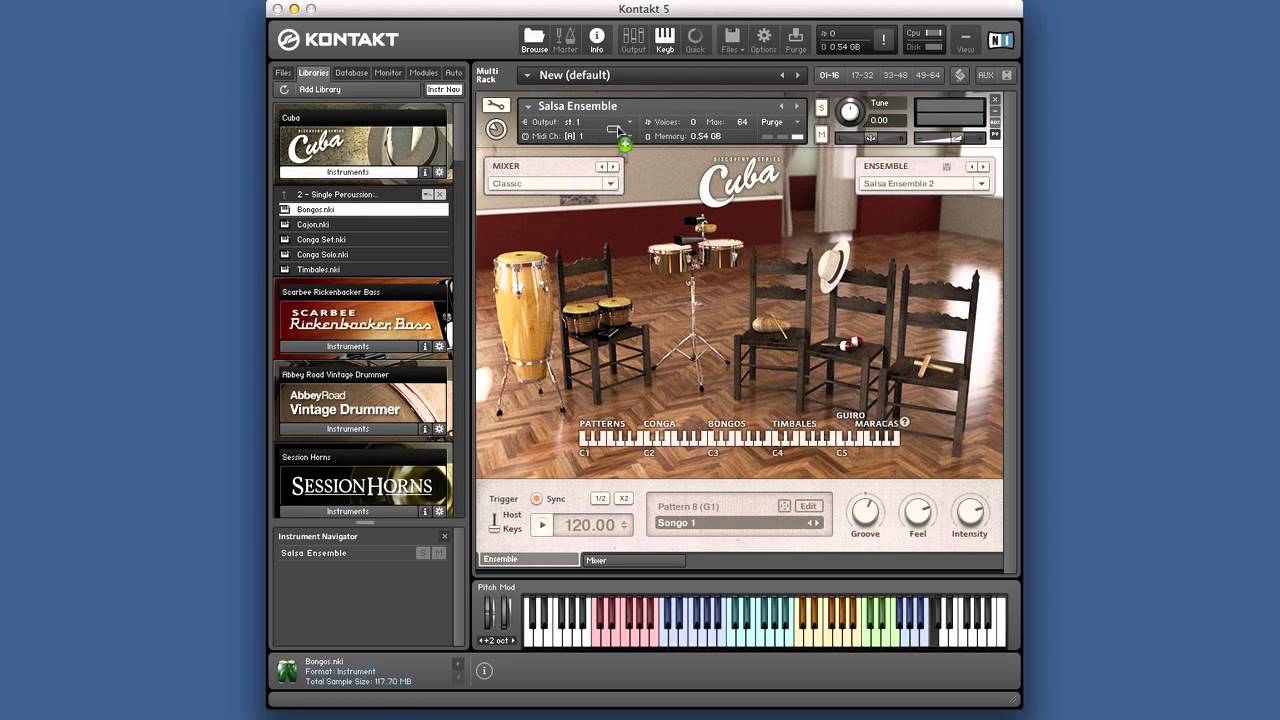Viewport: 1280px width, 720px height.
Task: Open the Master editor panel
Action: coord(565,40)
